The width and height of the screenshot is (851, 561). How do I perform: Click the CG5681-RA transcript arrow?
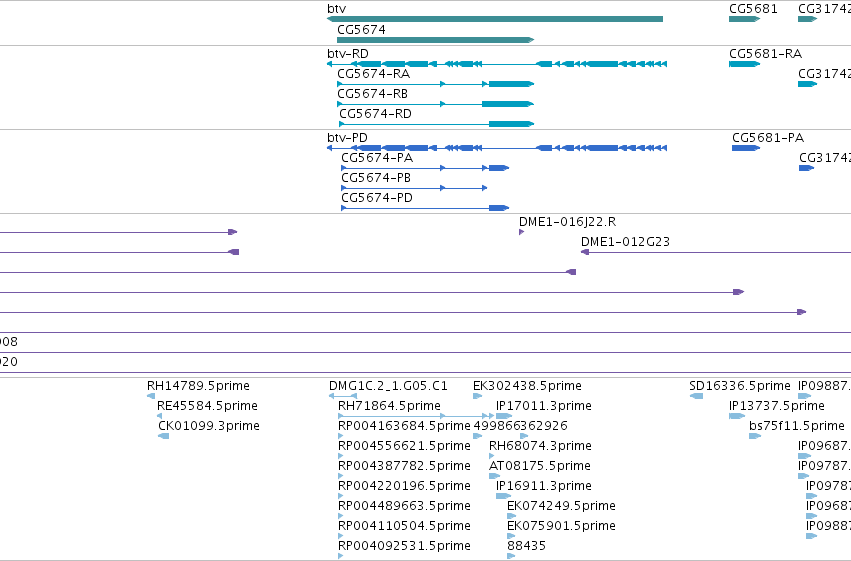coord(745,64)
